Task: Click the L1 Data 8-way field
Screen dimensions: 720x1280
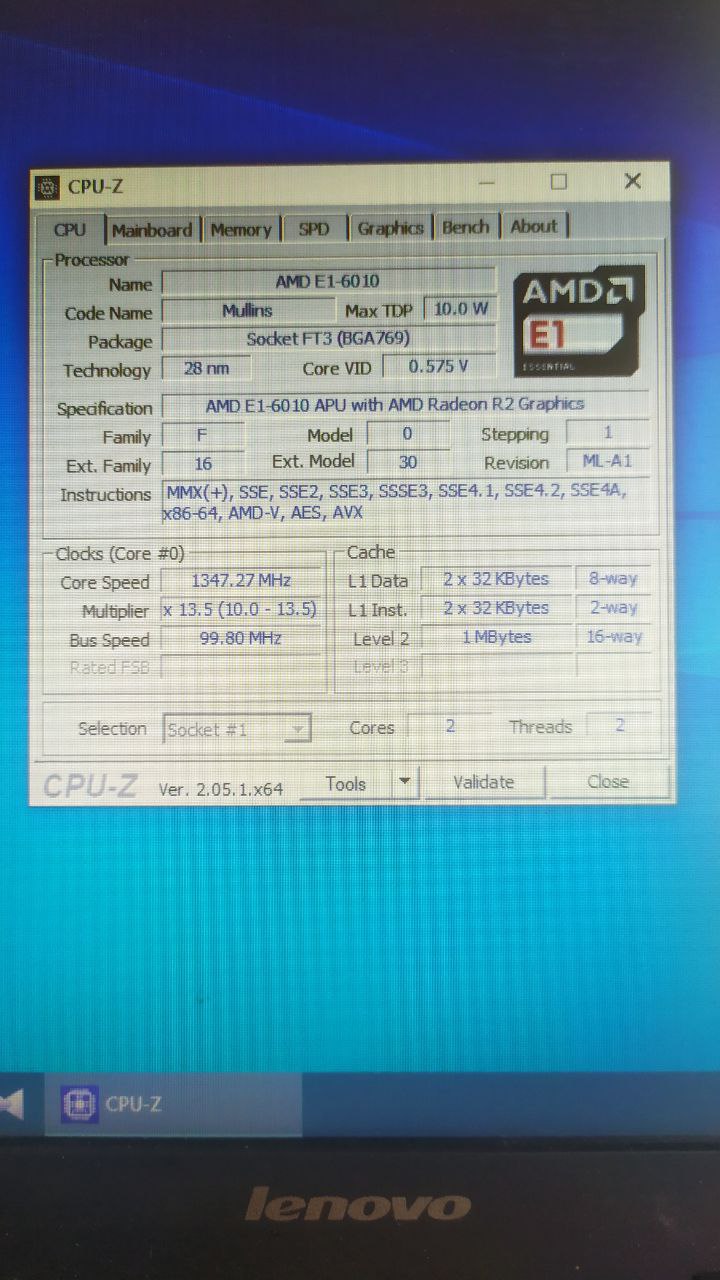Action: (x=613, y=578)
